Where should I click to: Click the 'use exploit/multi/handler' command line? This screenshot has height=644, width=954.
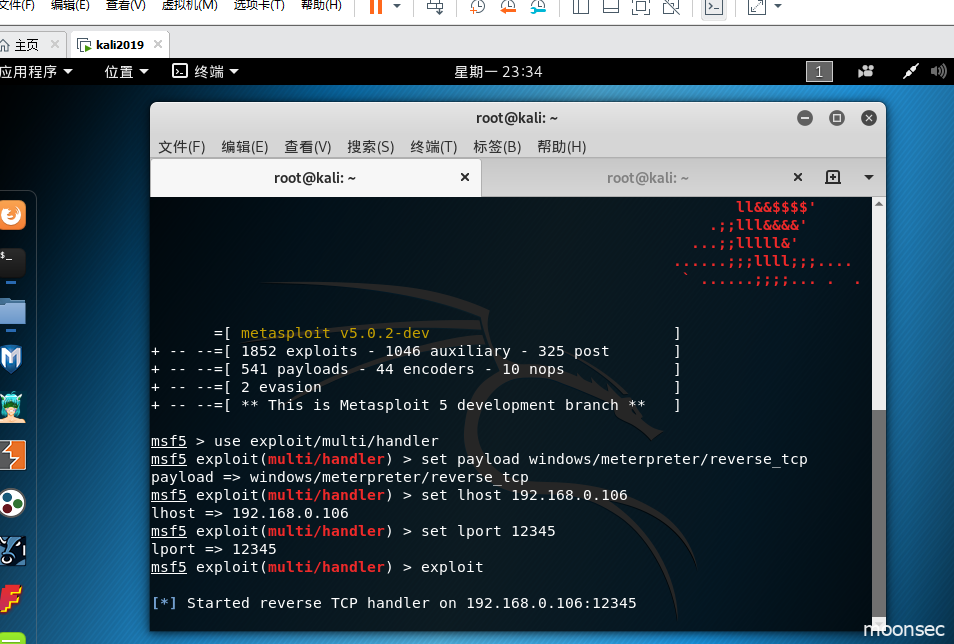coord(294,441)
